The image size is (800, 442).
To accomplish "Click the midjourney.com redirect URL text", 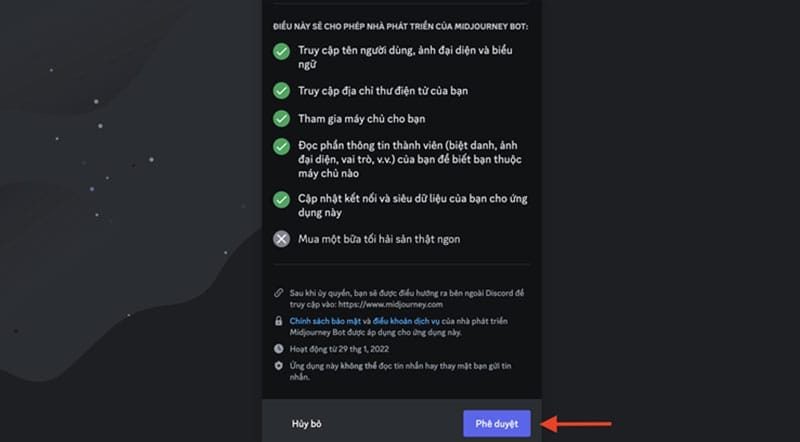I will coord(390,304).
